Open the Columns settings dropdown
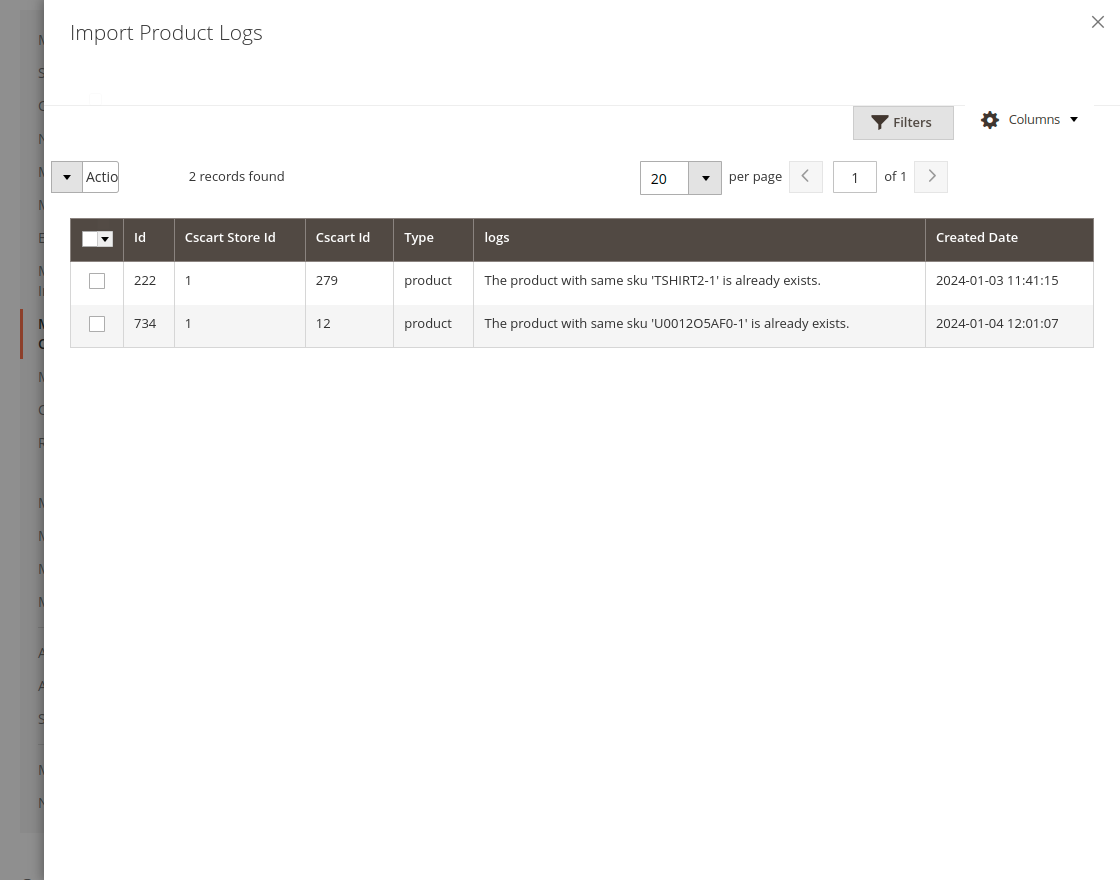1120x880 pixels. click(1029, 120)
